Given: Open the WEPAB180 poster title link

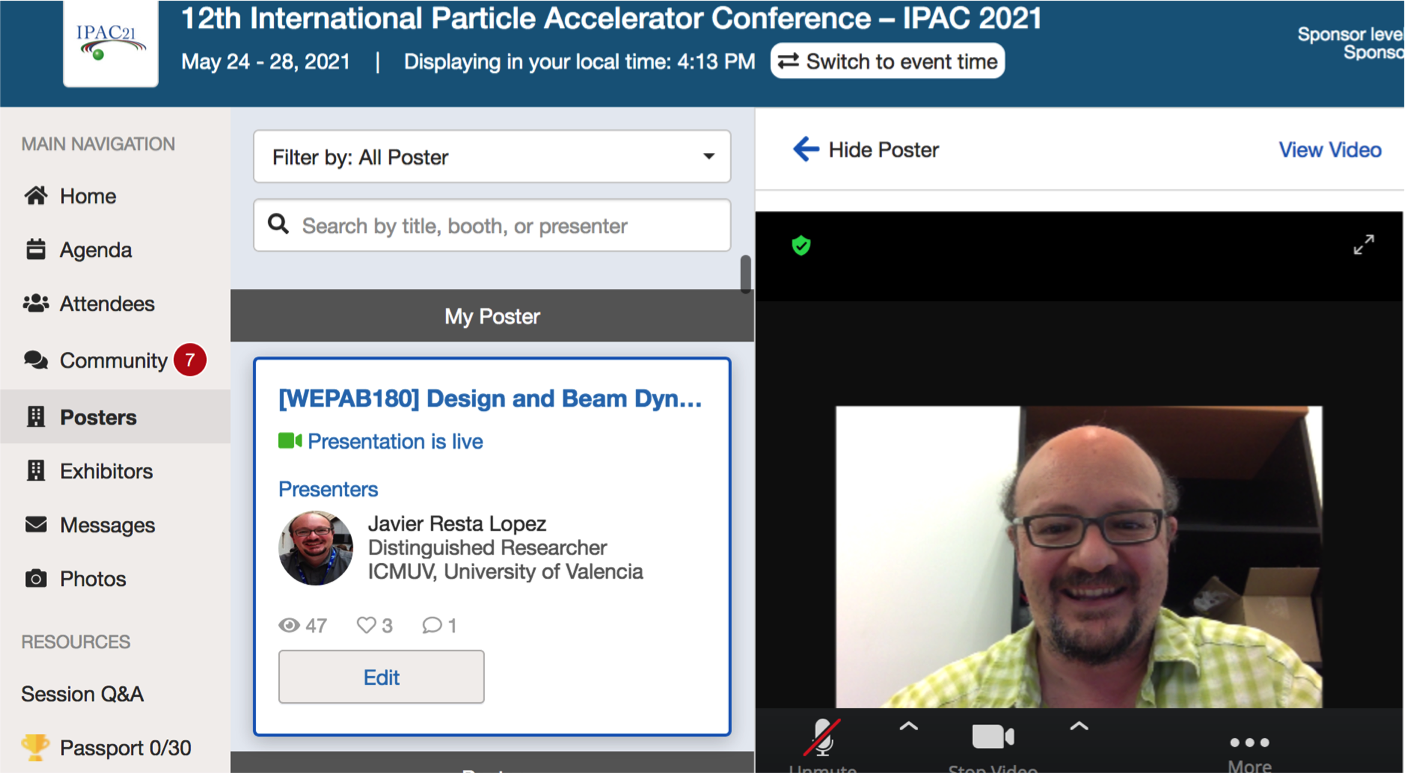Looking at the screenshot, I should click(490, 399).
